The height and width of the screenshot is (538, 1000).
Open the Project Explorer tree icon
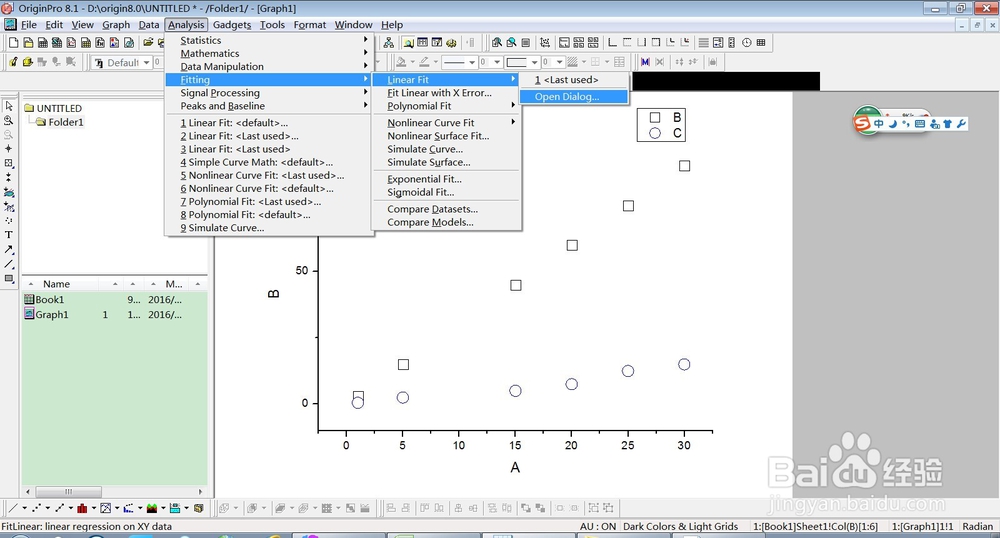pyautogui.click(x=388, y=43)
